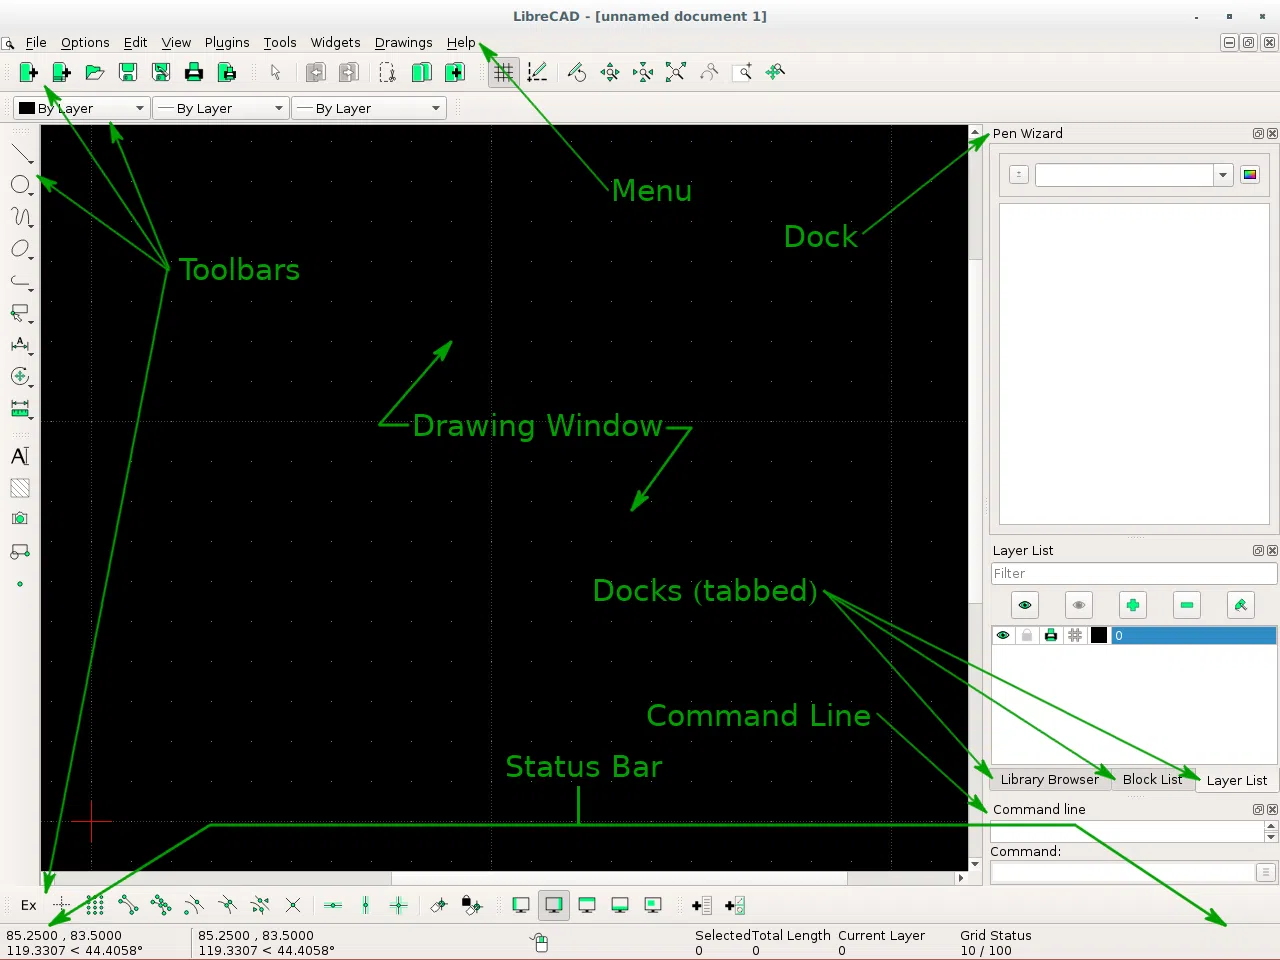Open the Pen Wizard pen selection dropdown
1280x960 pixels.
[1222, 174]
